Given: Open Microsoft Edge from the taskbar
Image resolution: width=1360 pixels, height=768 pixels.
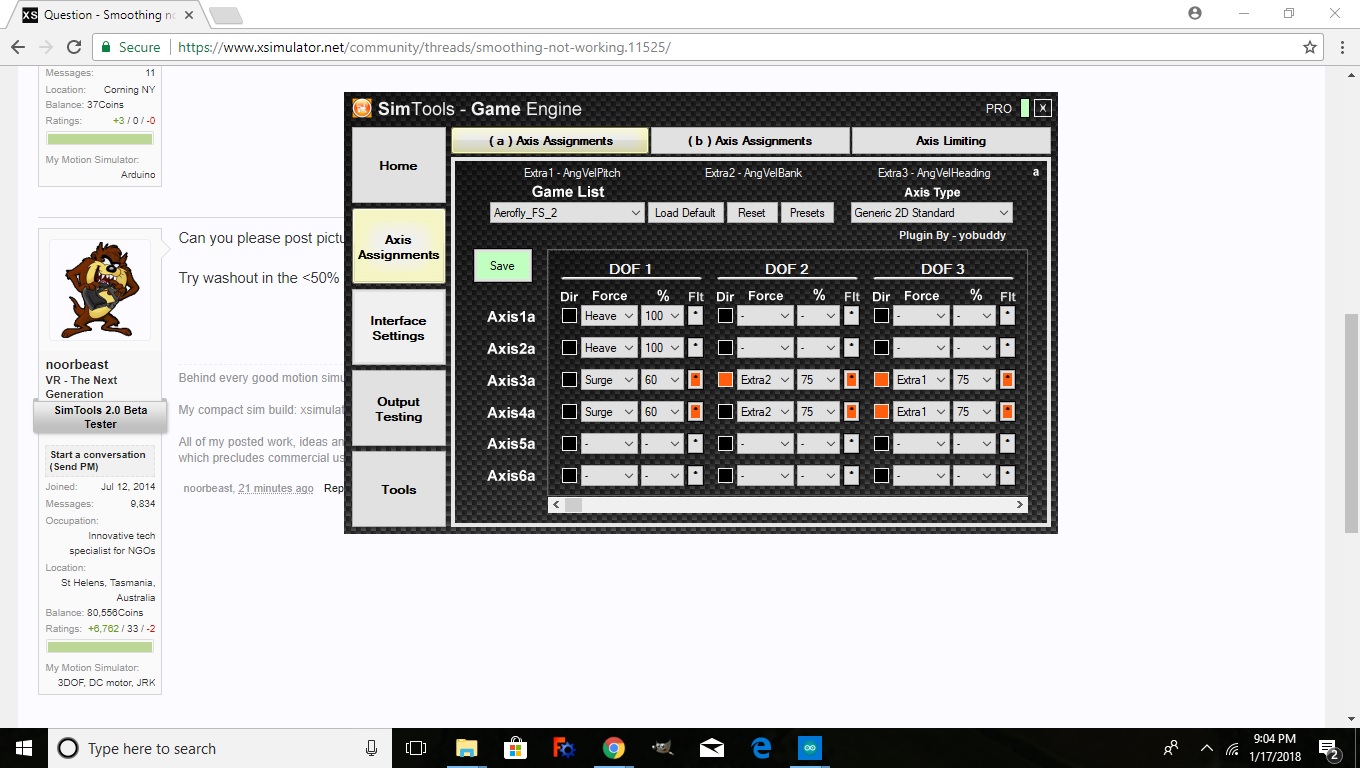Looking at the screenshot, I should point(760,748).
